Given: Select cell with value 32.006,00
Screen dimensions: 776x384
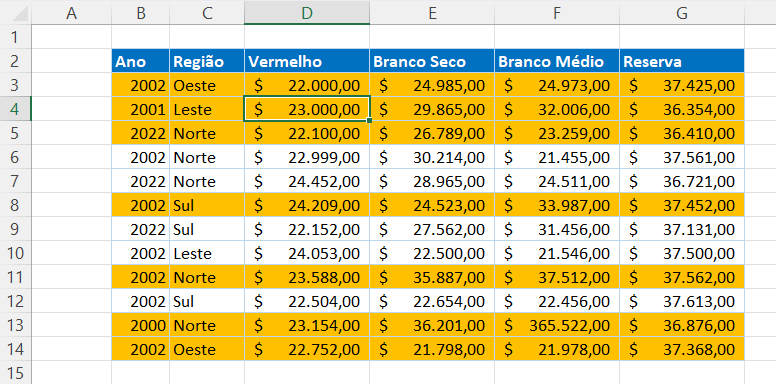Looking at the screenshot, I should [557, 109].
